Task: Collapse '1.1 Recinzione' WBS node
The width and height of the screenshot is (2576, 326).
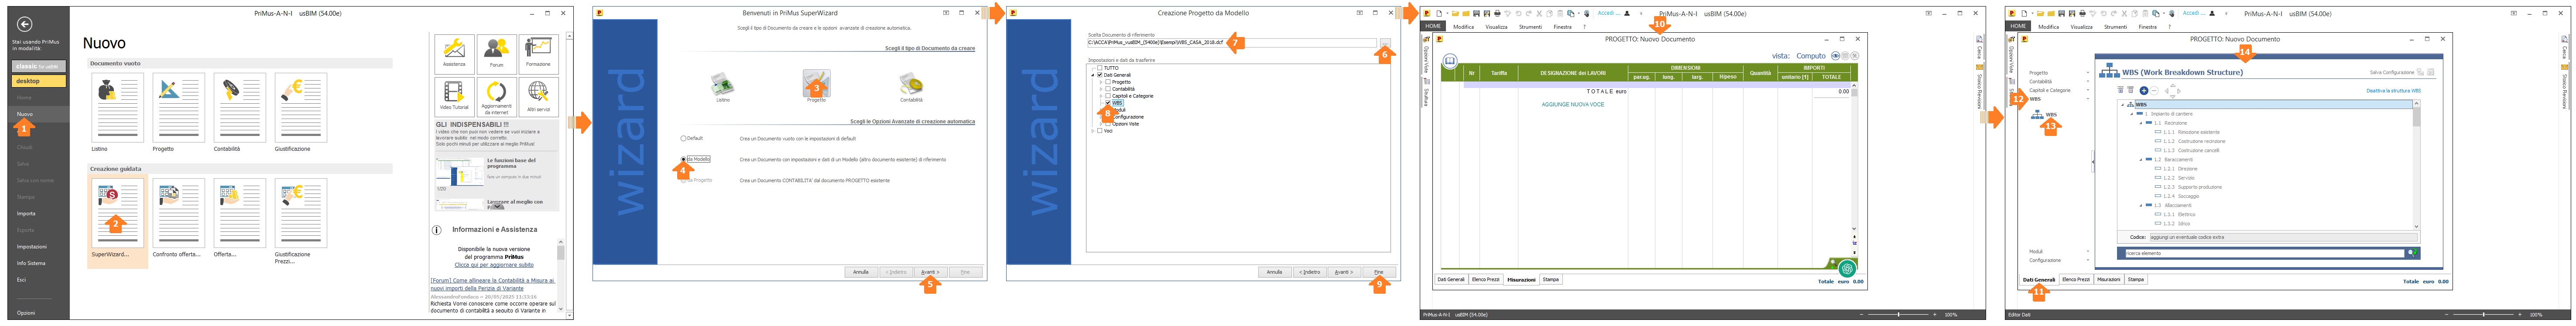Action: pos(2141,123)
